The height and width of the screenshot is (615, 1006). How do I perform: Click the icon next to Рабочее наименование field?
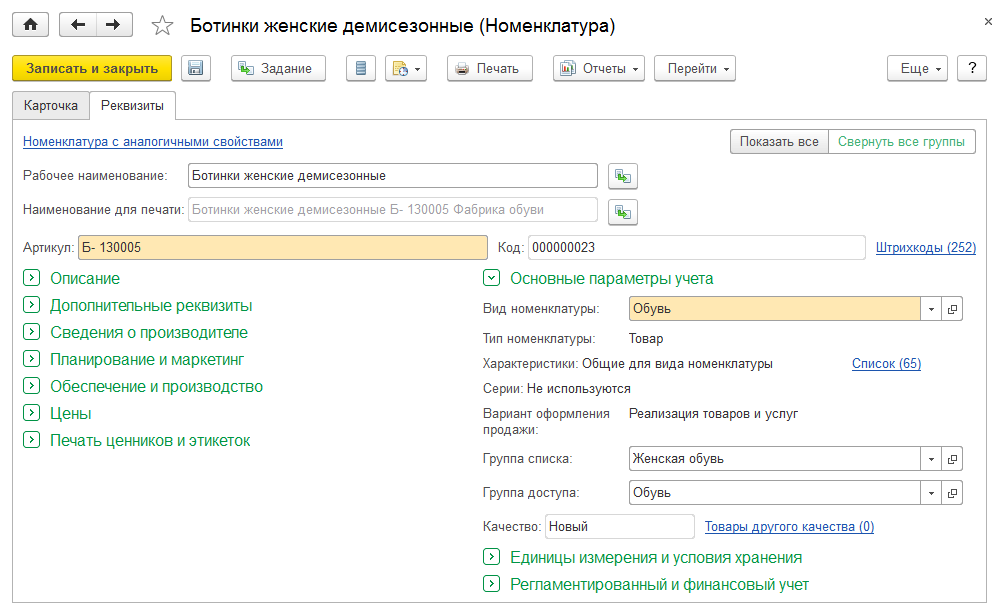click(x=623, y=176)
